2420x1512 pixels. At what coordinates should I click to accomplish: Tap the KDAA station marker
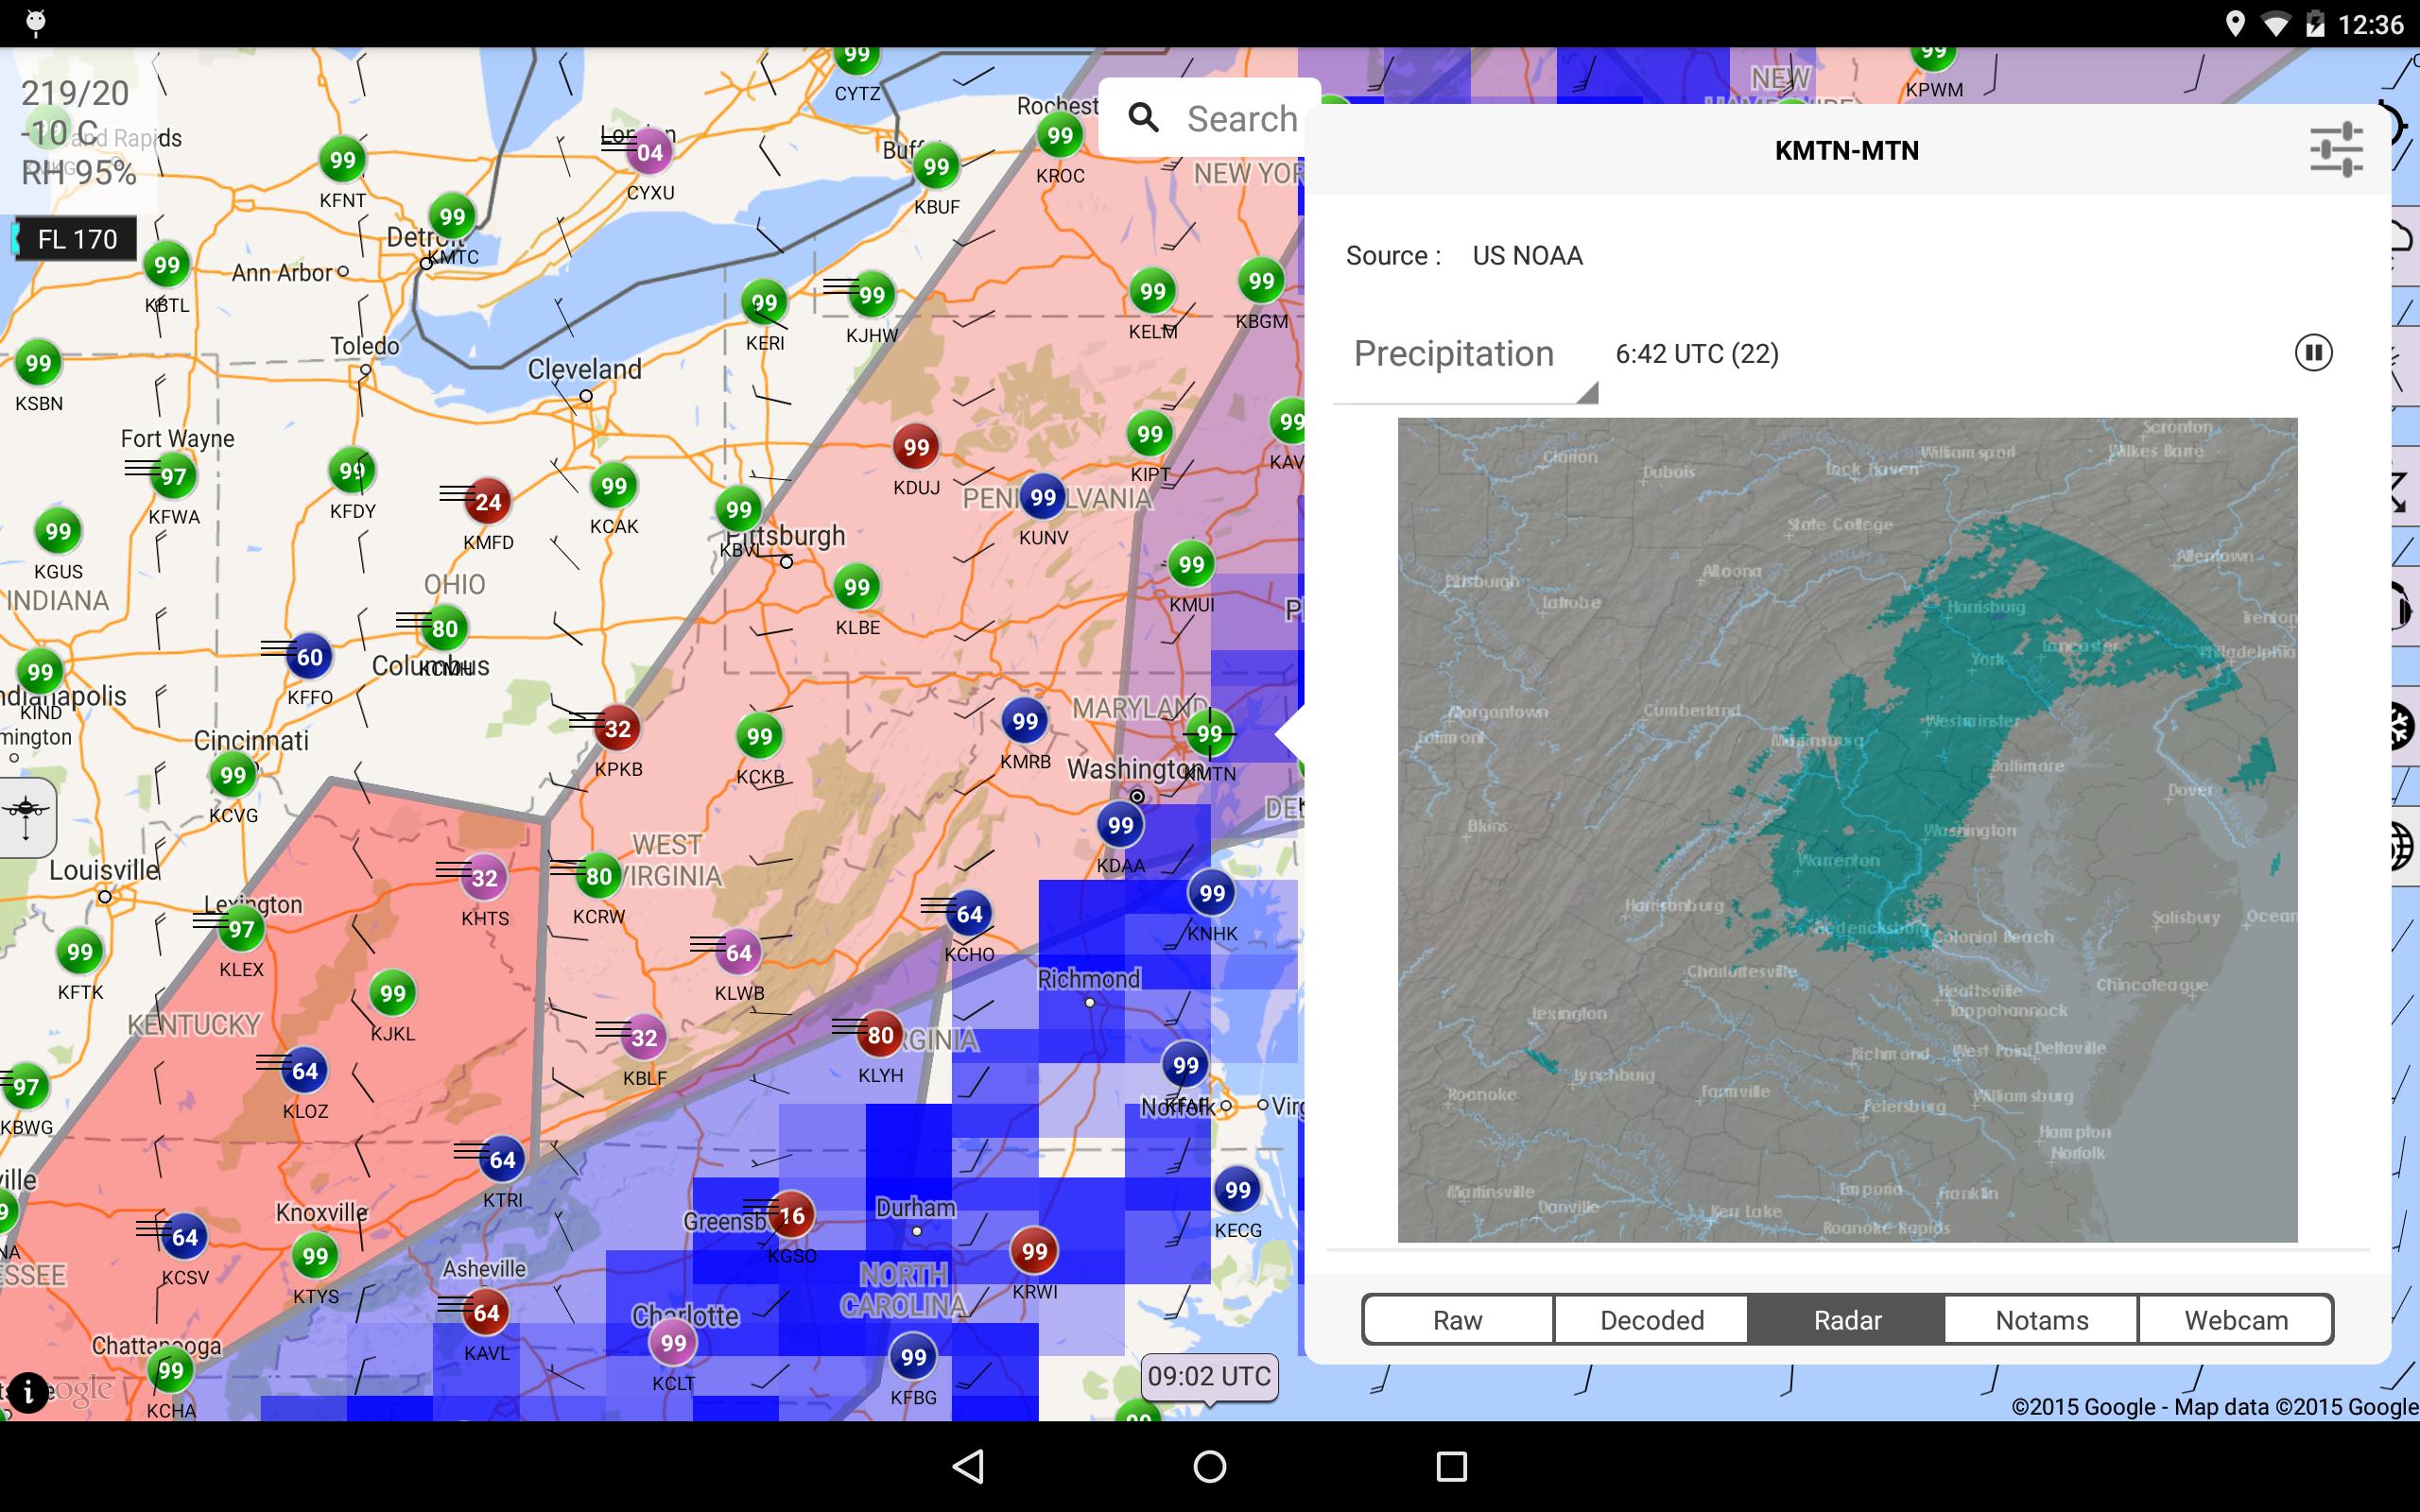pos(1120,825)
